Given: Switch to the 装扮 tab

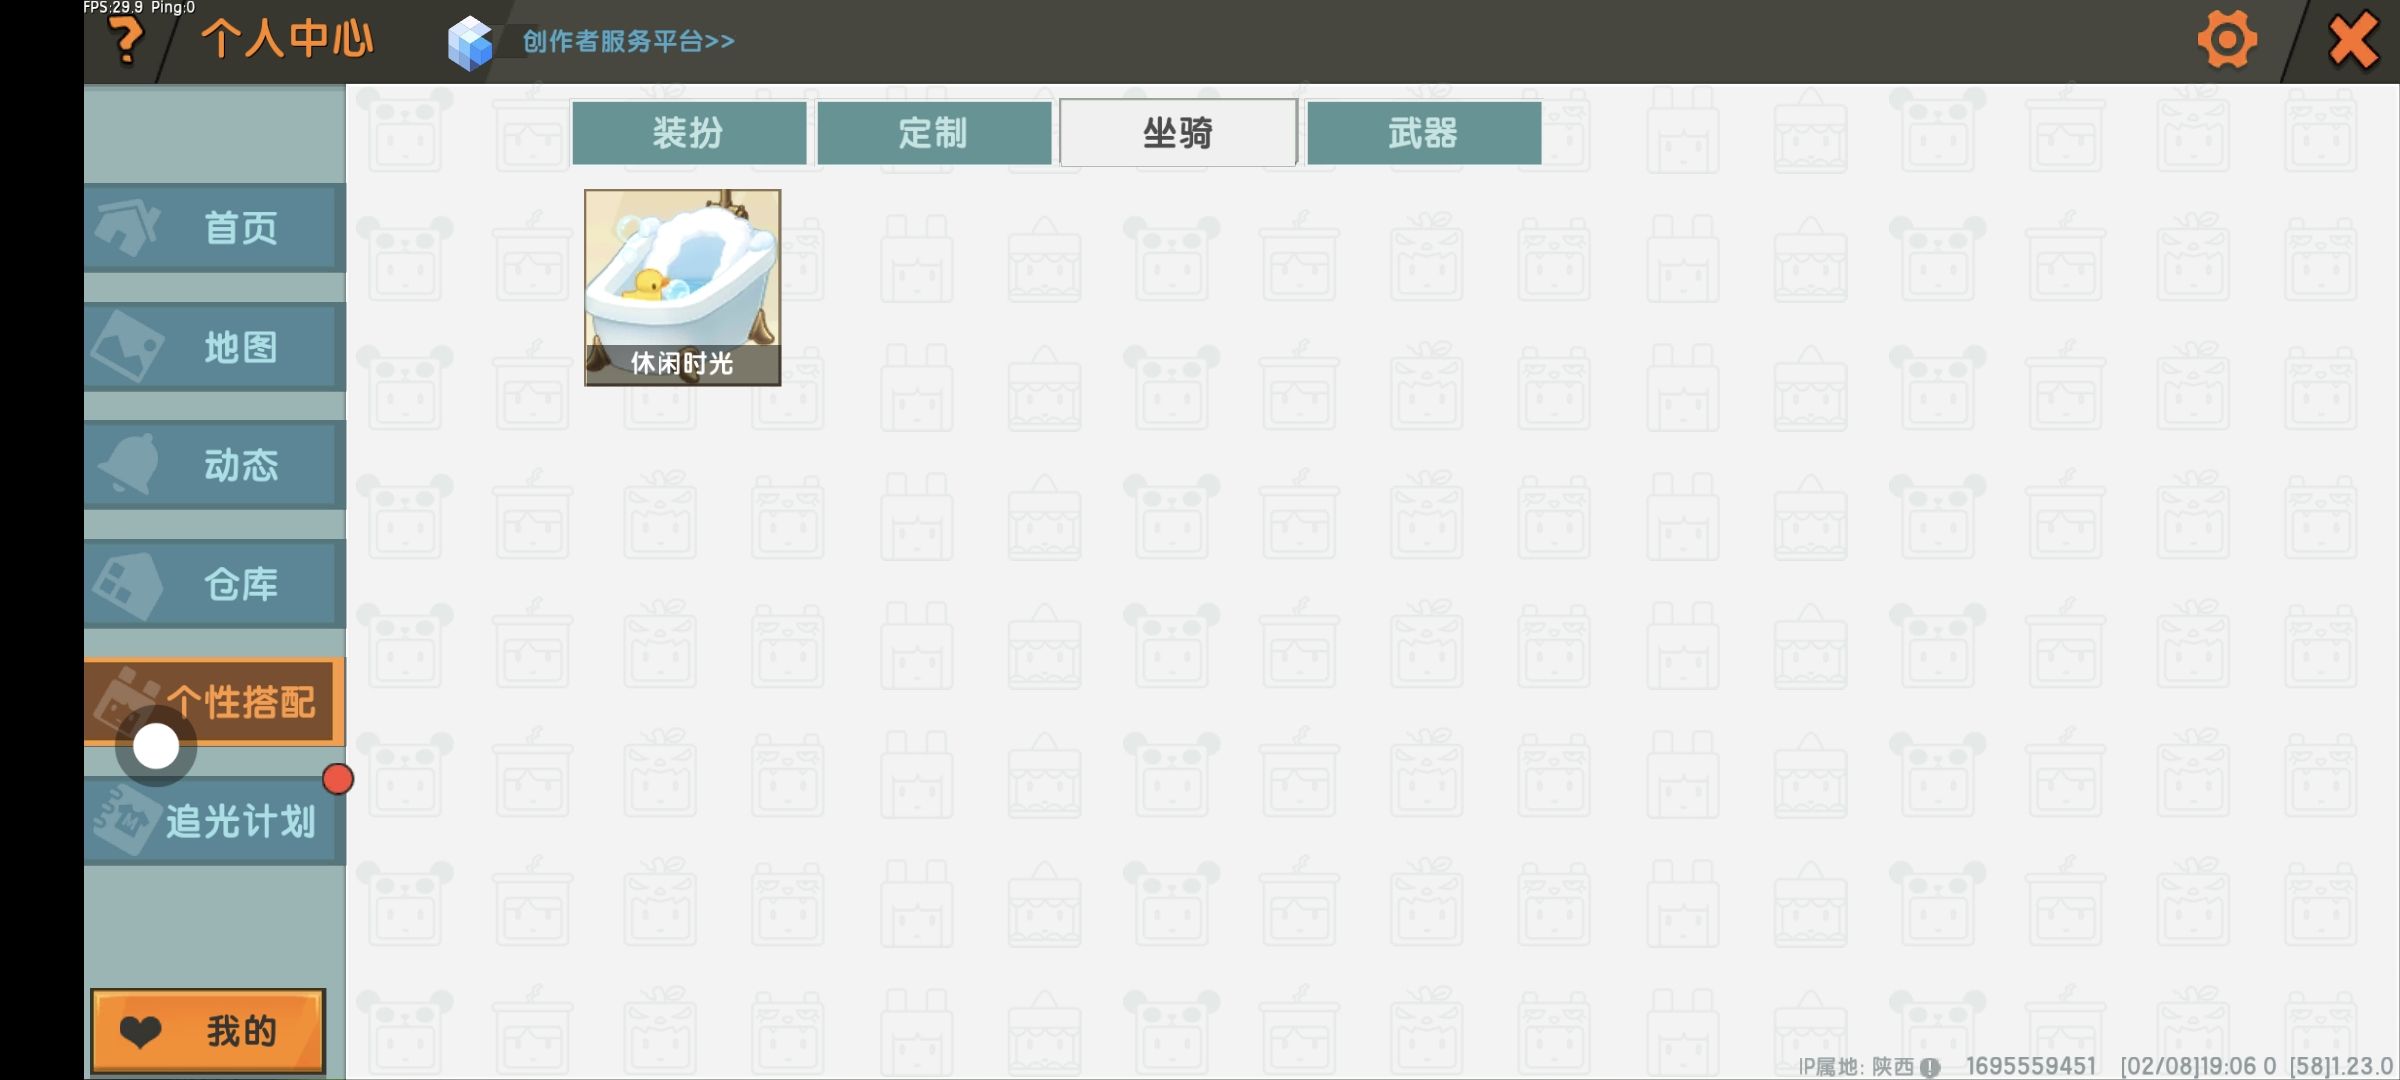Looking at the screenshot, I should 689,133.
